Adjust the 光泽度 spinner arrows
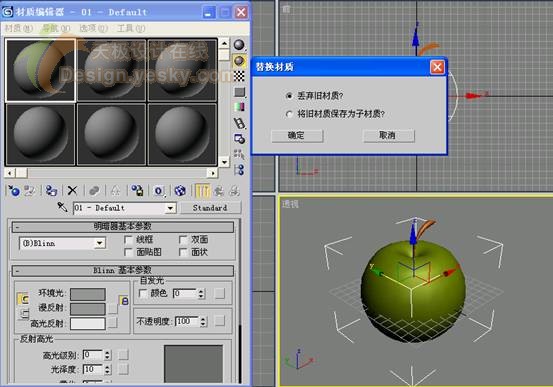553x387 pixels. tap(108, 370)
